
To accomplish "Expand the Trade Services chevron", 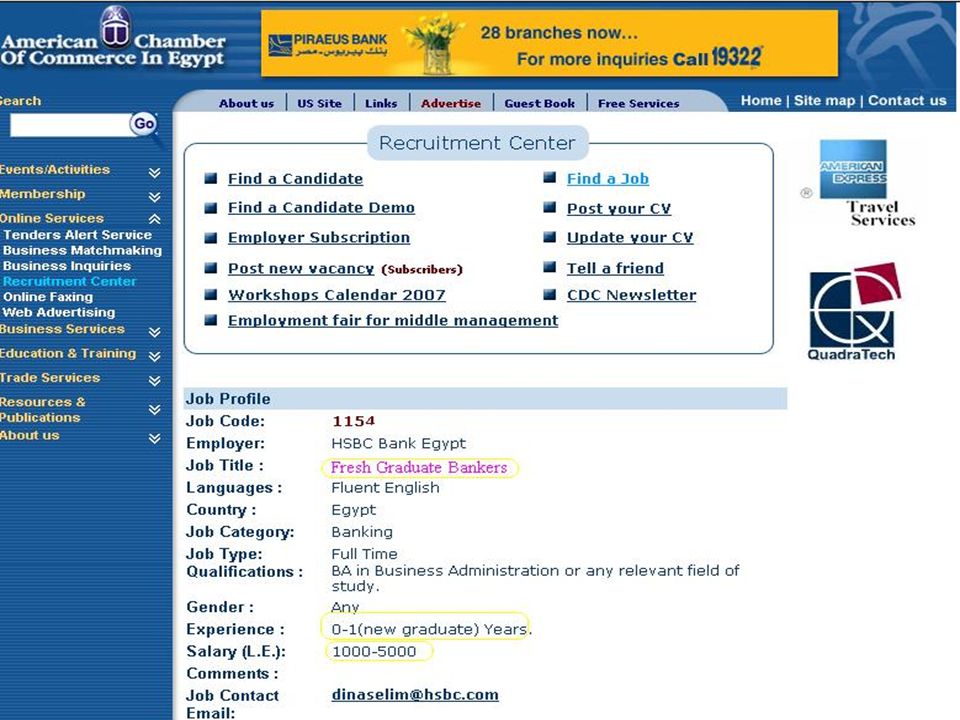I will 155,380.
